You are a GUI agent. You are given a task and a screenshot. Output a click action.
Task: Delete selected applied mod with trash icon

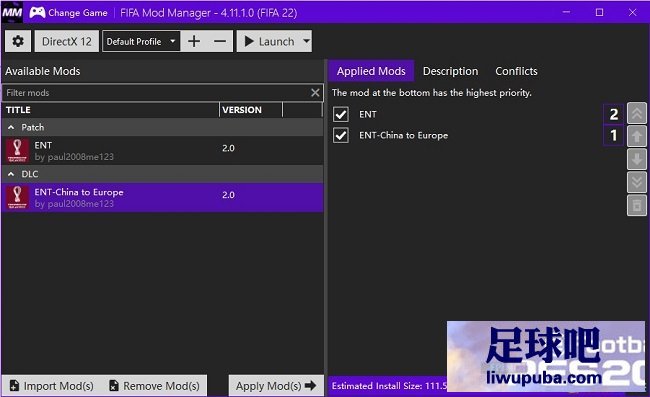pyautogui.click(x=636, y=205)
